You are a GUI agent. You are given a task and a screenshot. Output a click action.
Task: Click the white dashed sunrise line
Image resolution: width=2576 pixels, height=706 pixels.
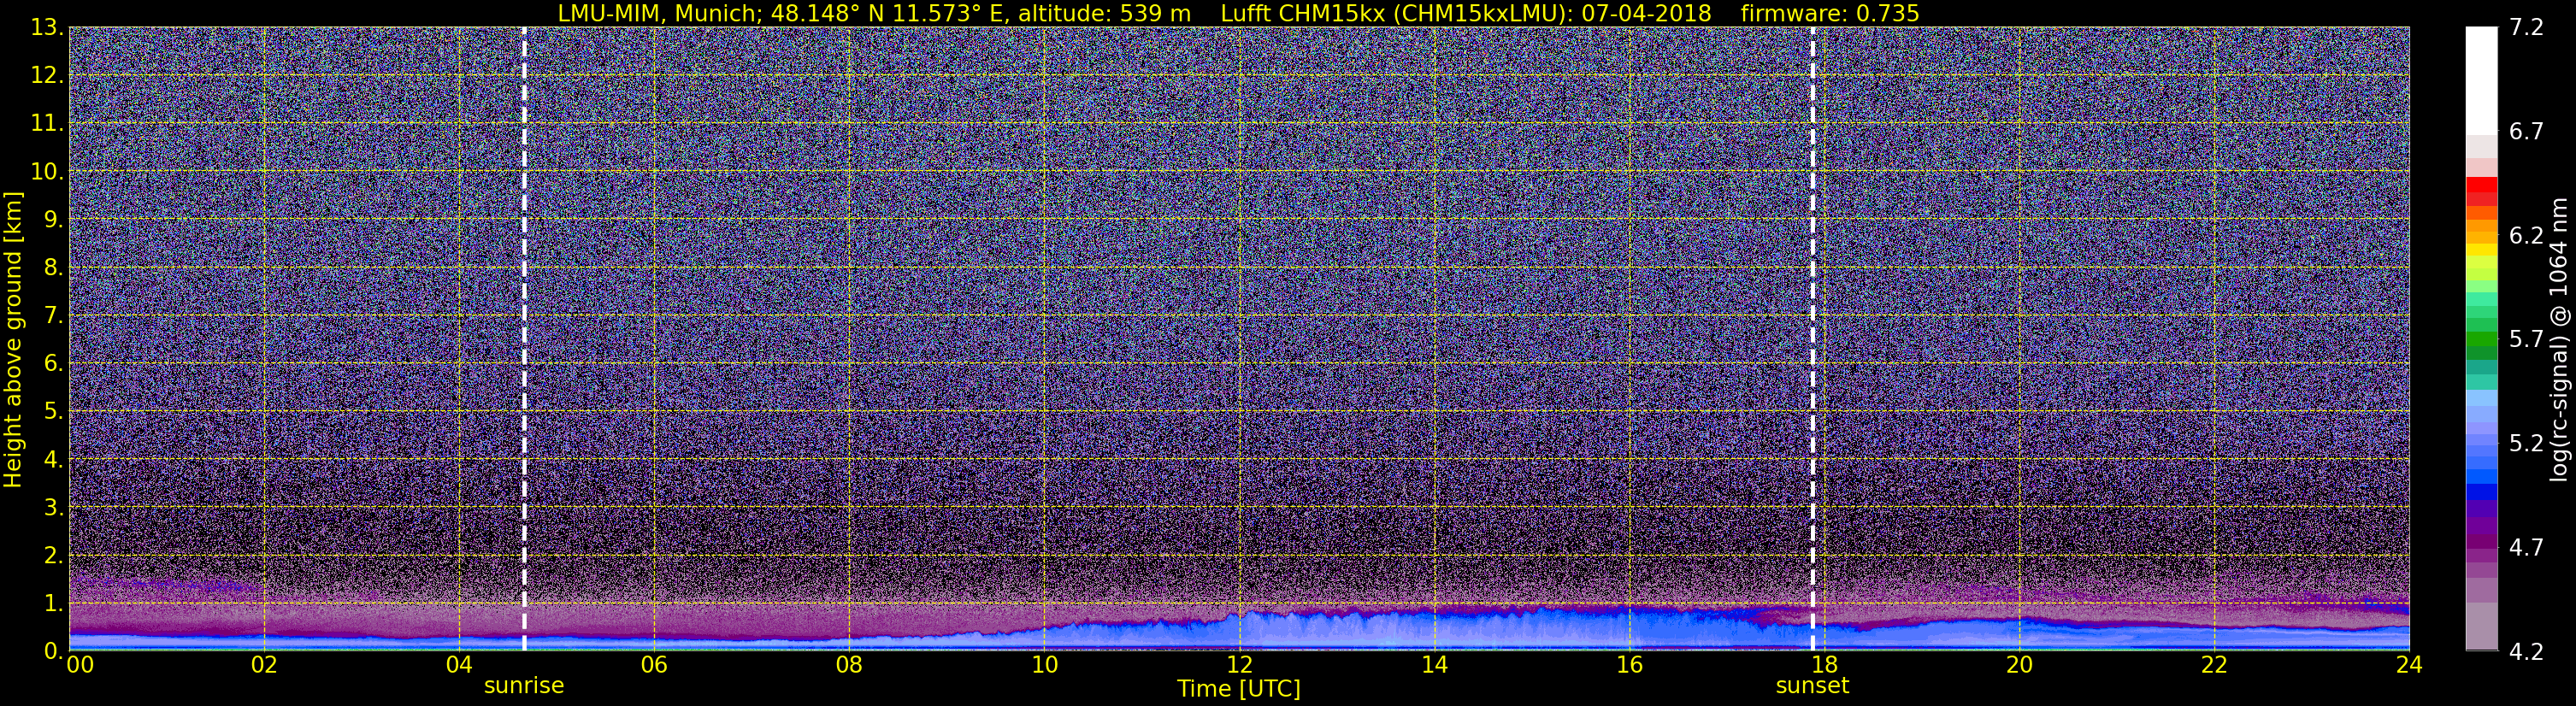coord(524,338)
